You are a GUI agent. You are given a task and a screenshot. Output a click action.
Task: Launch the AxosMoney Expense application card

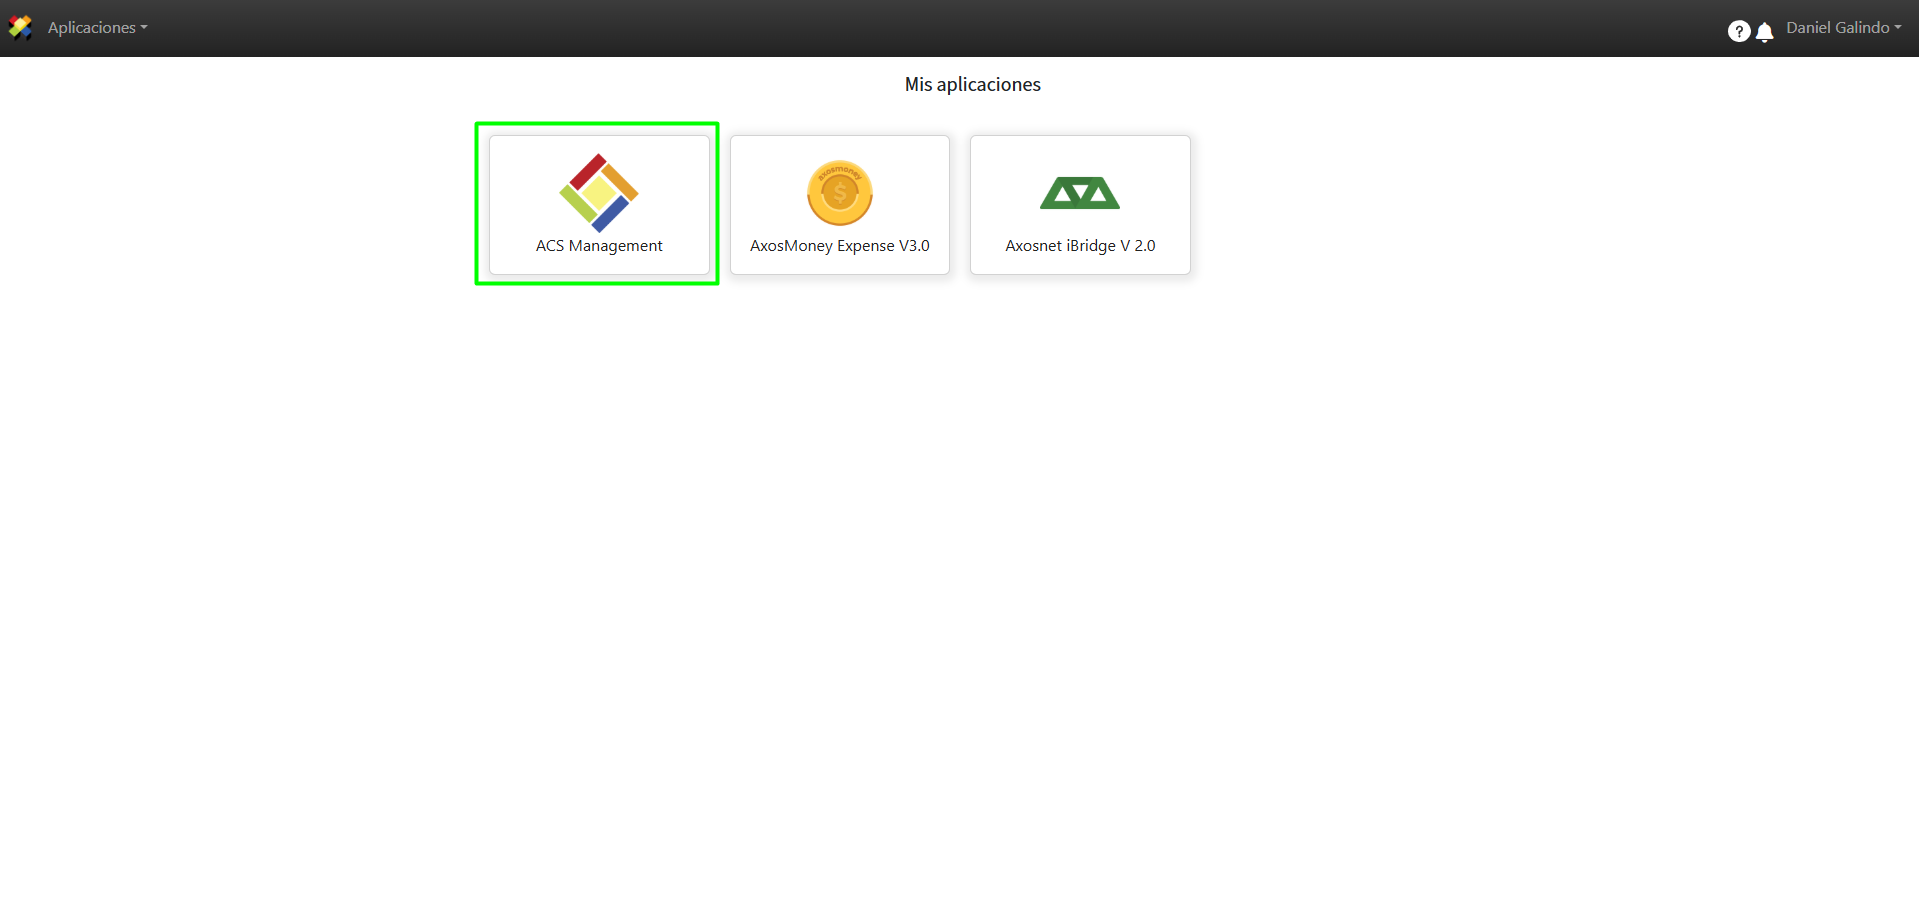pyautogui.click(x=840, y=205)
